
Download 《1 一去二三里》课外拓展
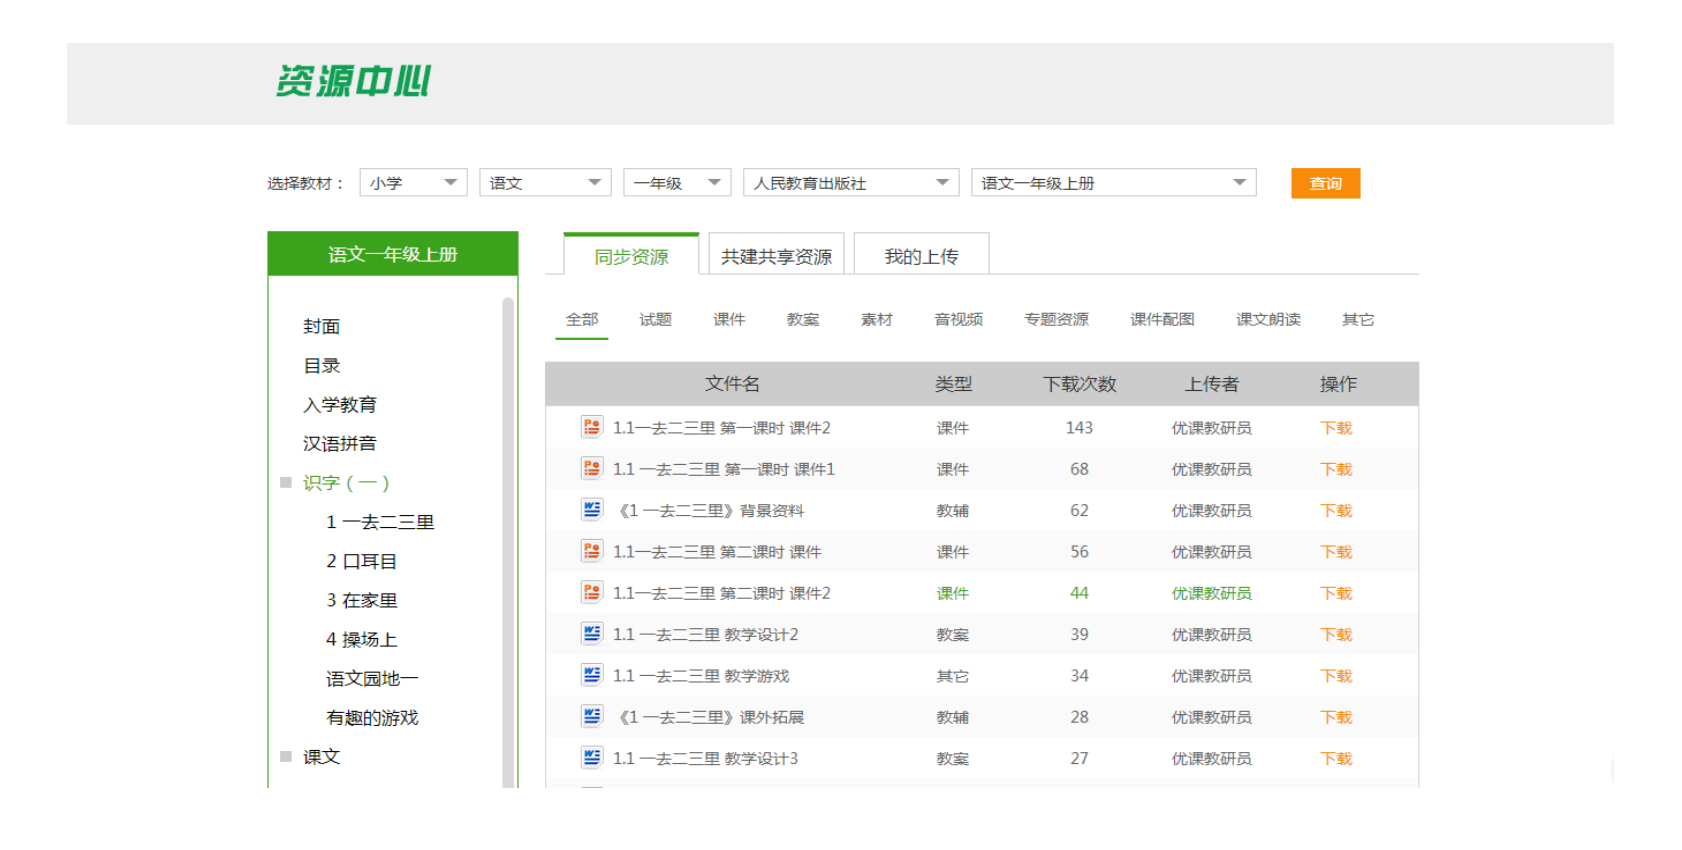(x=1336, y=717)
